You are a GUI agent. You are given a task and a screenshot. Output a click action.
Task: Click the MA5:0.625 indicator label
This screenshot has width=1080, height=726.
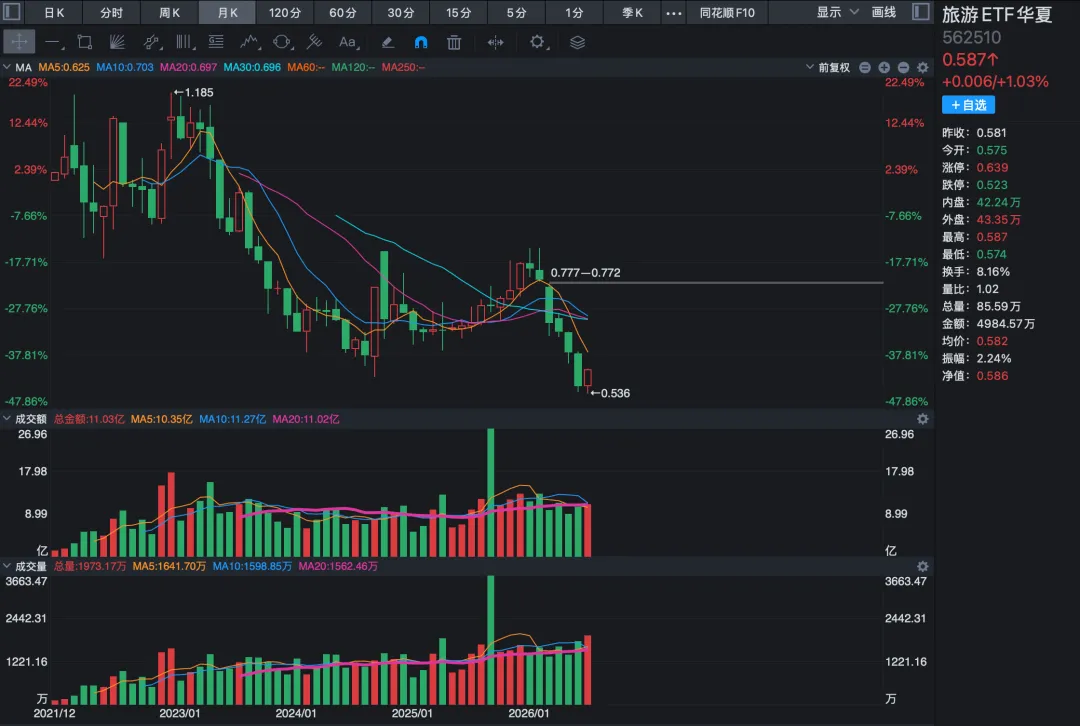pos(64,68)
